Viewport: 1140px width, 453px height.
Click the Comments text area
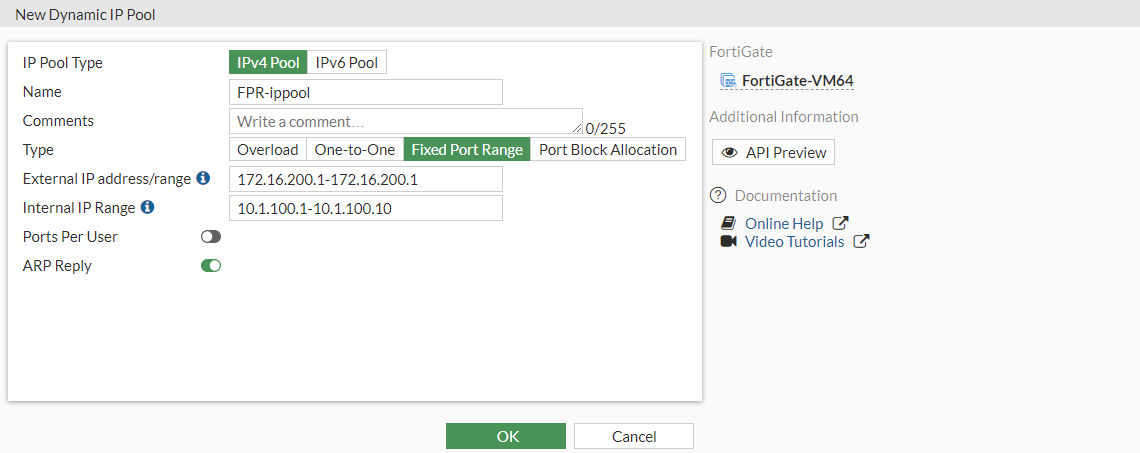pos(405,121)
